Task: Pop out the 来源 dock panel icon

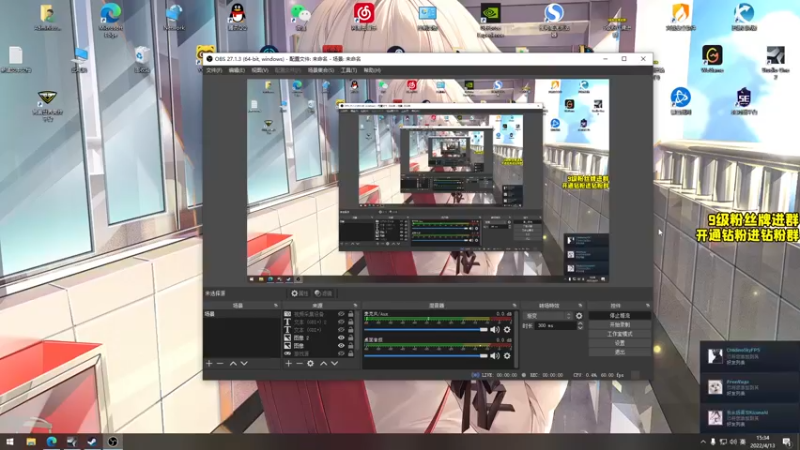Action: (x=356, y=306)
